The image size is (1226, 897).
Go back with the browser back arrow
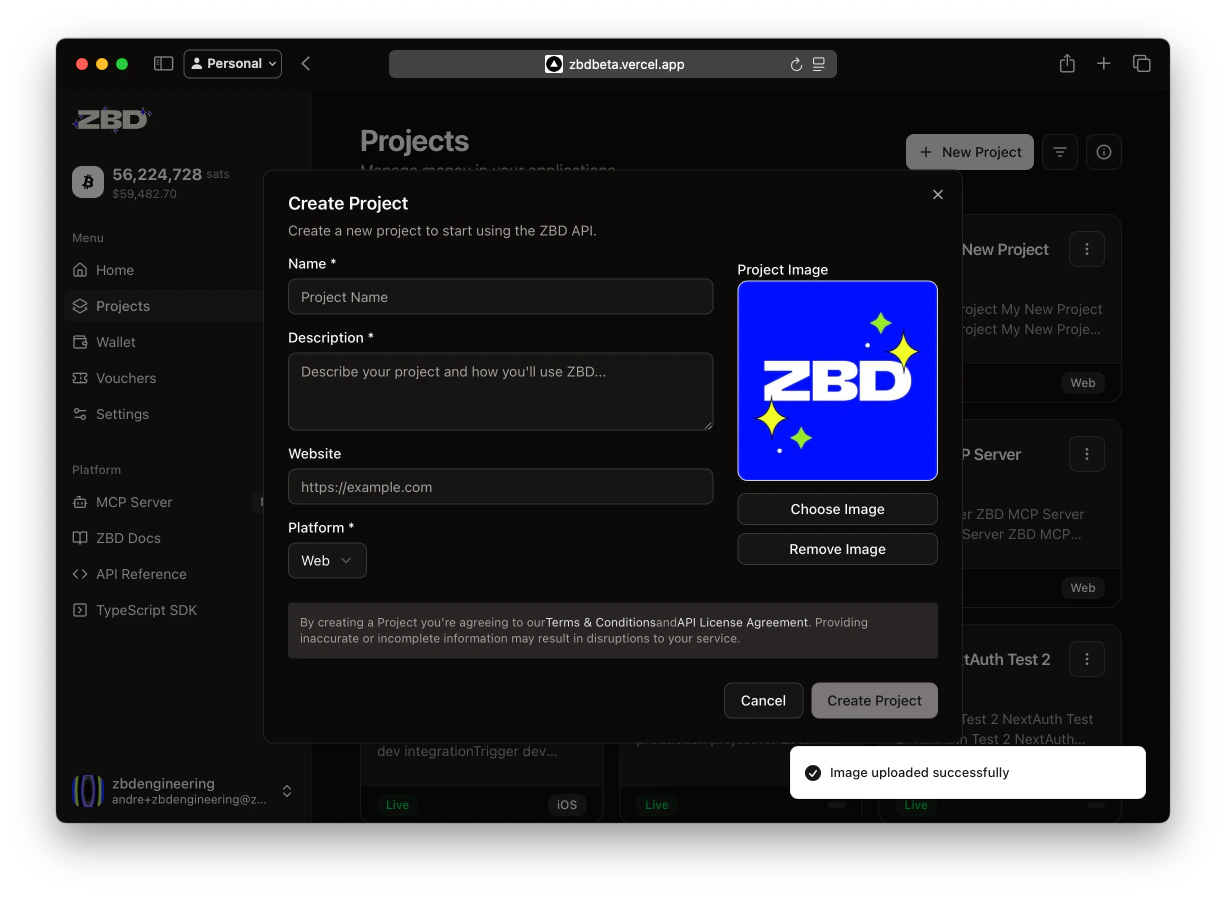point(306,64)
